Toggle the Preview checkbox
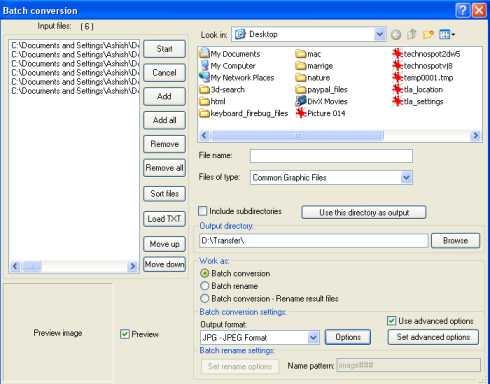Image resolution: width=490 pixels, height=384 pixels. click(125, 334)
